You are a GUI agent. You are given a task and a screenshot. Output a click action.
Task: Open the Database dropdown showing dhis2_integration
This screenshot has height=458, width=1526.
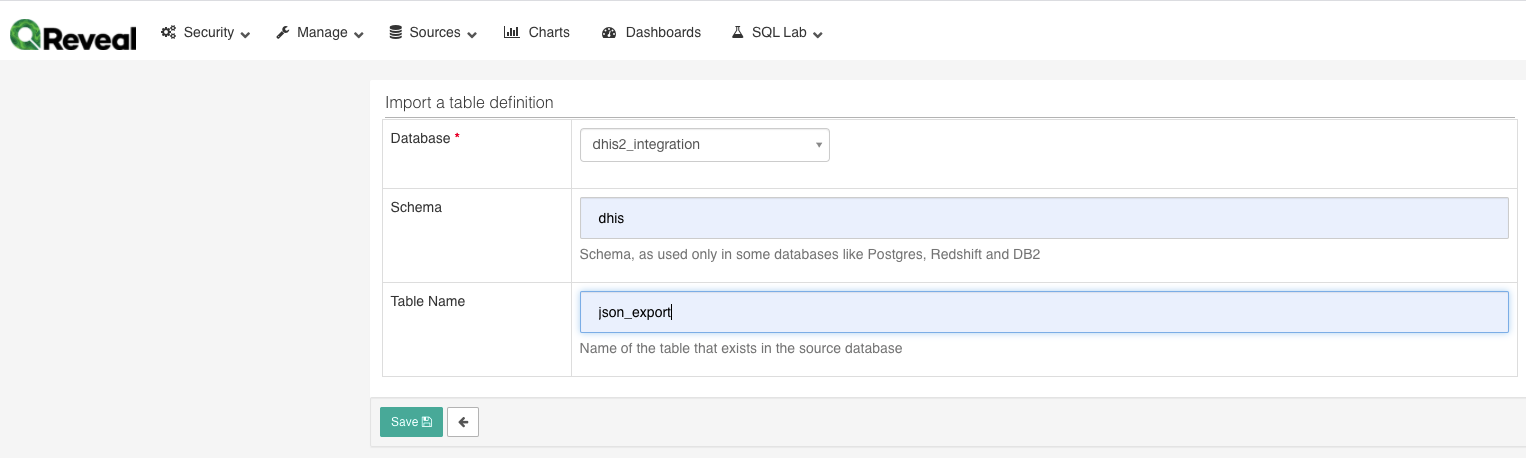(x=704, y=145)
